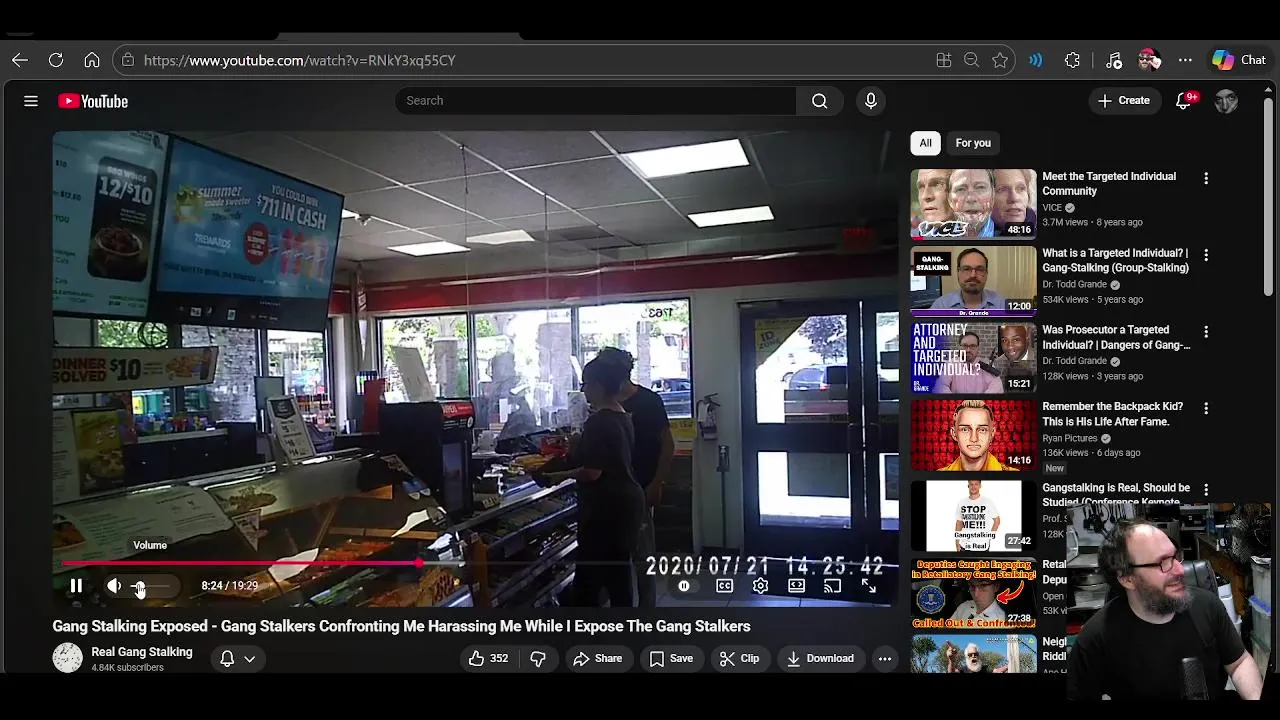Screen dimensions: 1280x720
Task: Open options menu for What is a Targeted Individual
Action: click(1206, 255)
